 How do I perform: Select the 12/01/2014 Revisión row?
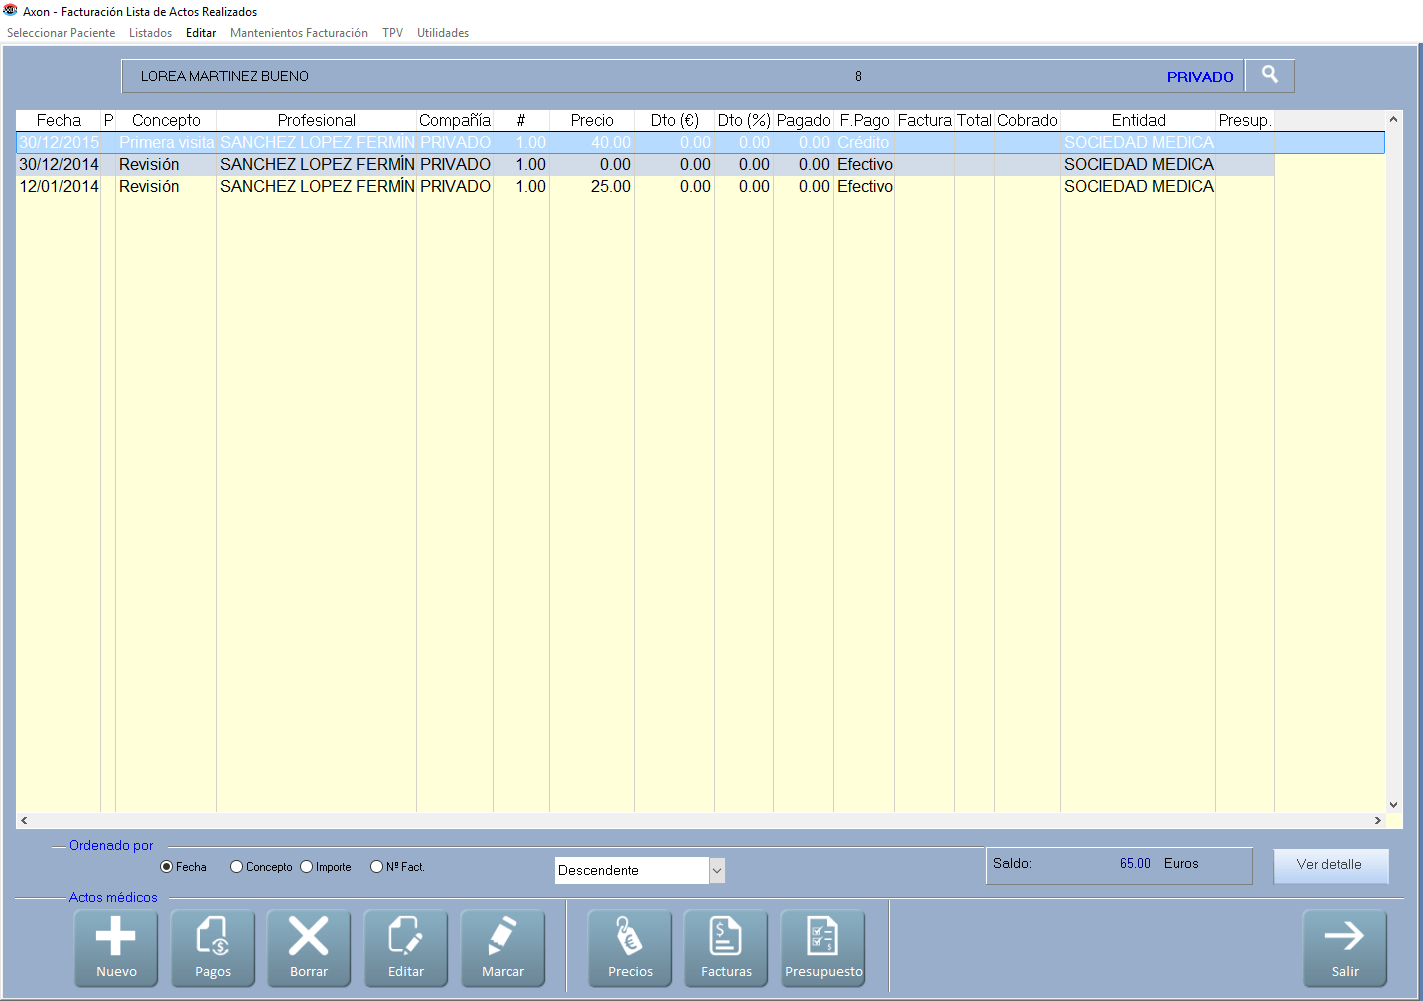[x=300, y=187]
